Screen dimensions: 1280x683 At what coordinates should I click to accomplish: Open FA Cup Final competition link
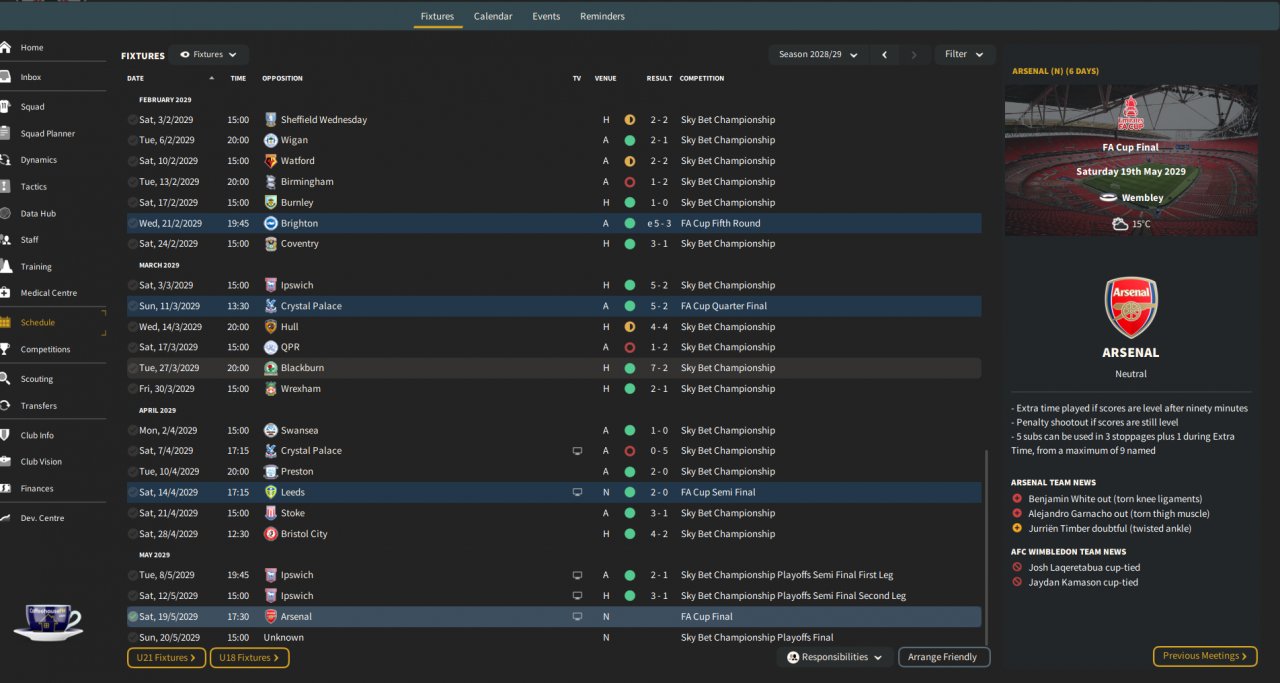click(x=707, y=617)
